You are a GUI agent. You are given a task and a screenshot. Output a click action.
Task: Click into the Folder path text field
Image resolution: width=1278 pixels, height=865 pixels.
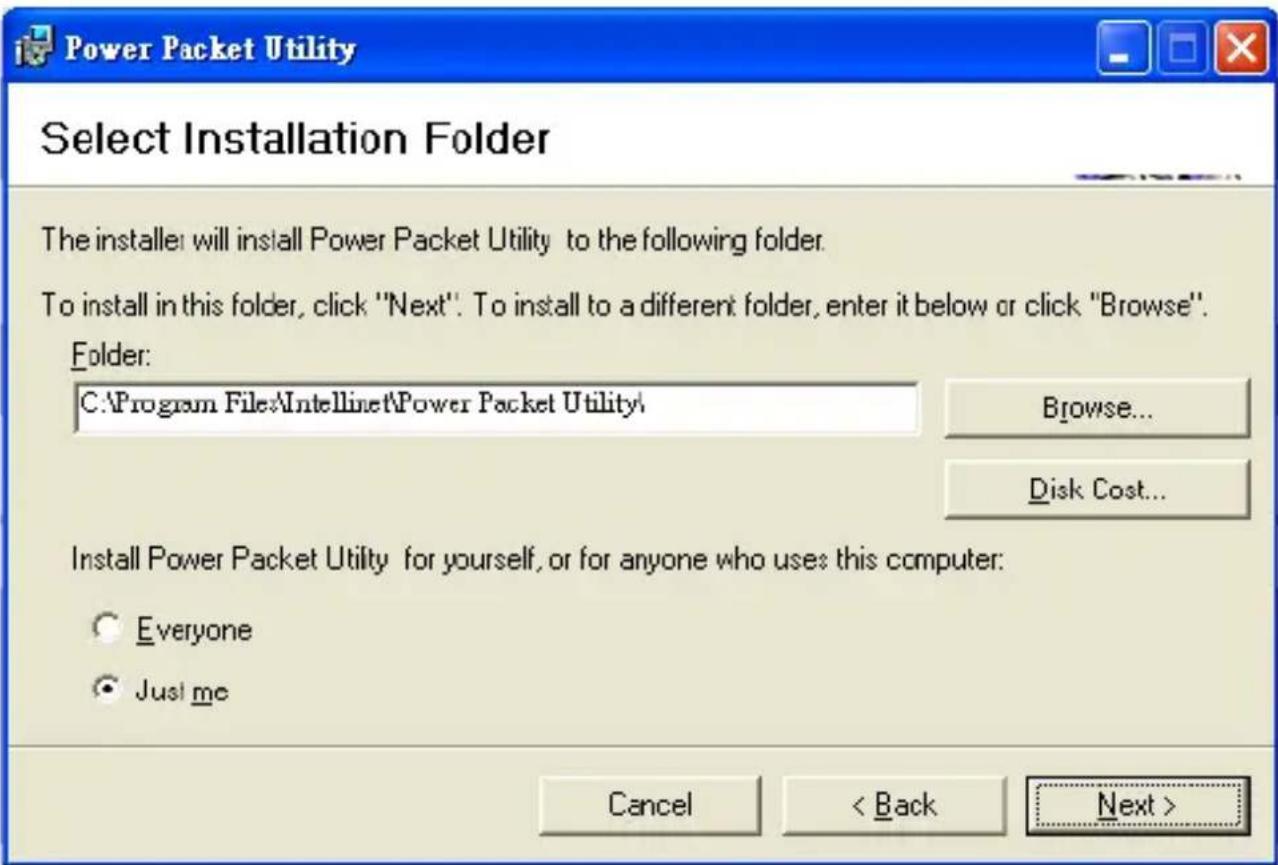pyautogui.click(x=495, y=407)
